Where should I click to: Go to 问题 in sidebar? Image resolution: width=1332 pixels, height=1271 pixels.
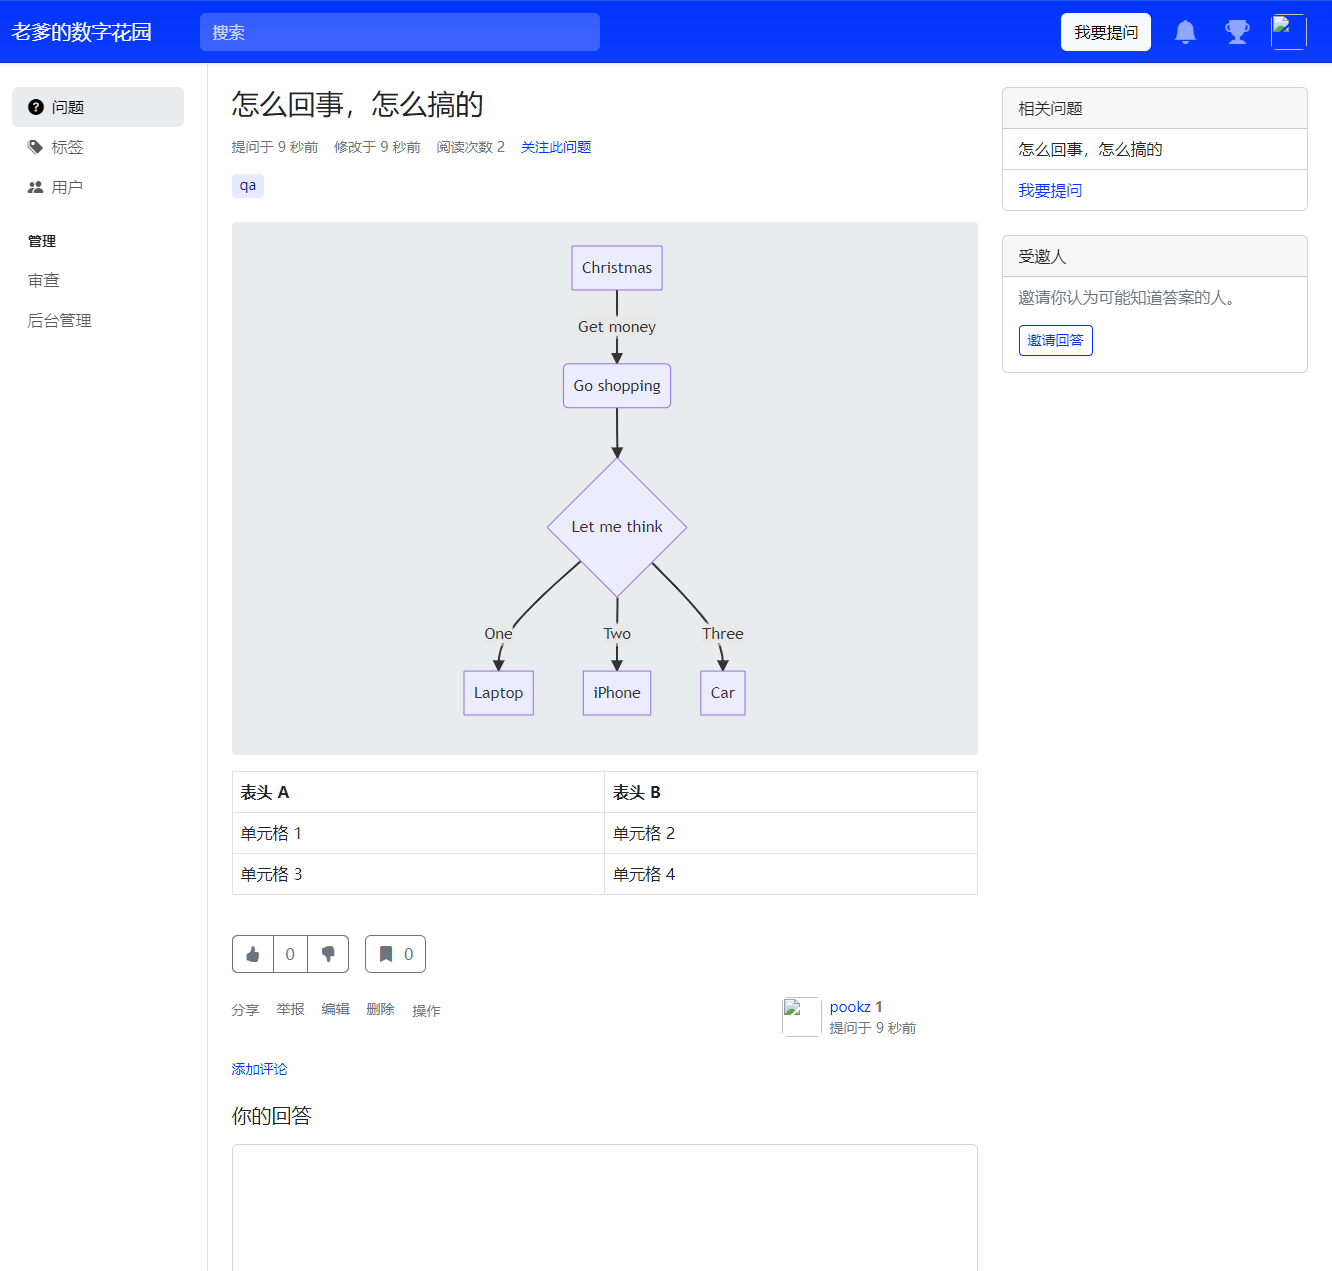pyautogui.click(x=97, y=107)
